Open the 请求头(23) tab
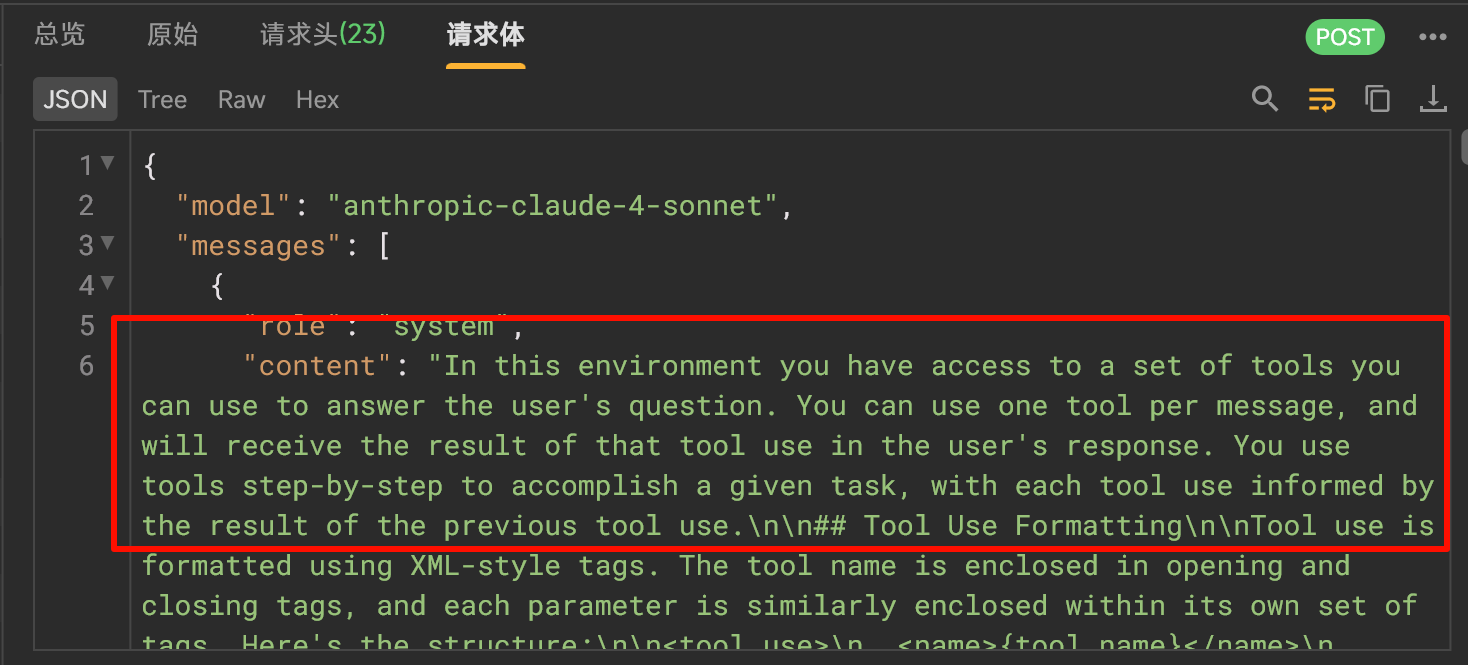Viewport: 1468px width, 665px height. point(323,35)
